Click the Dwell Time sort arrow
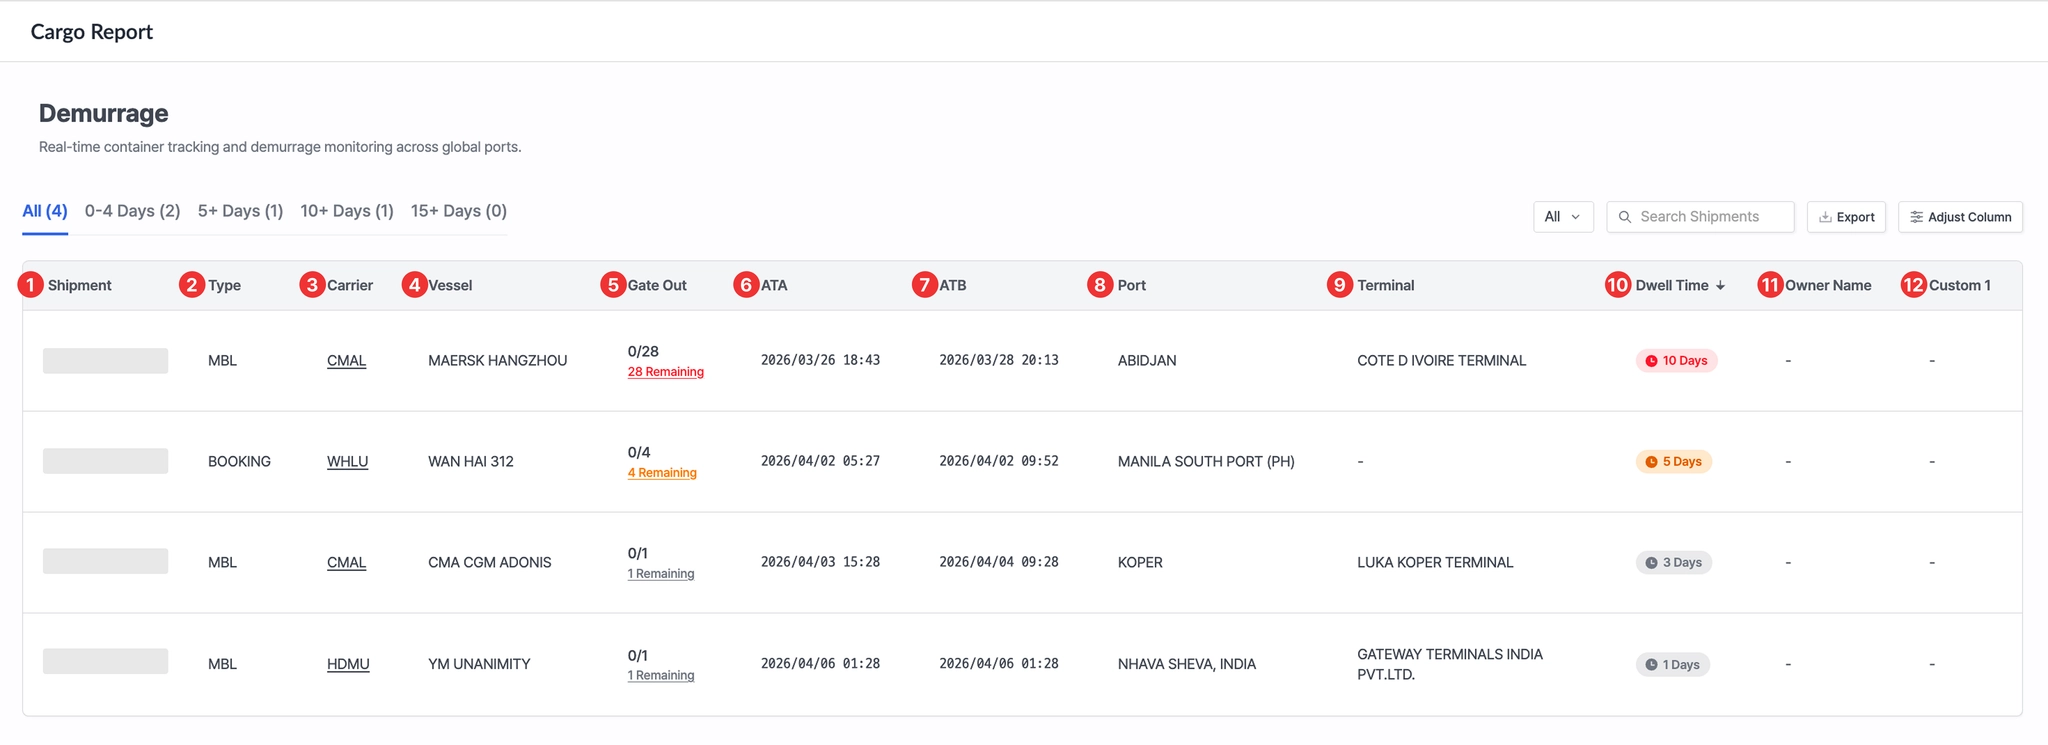 1720,286
